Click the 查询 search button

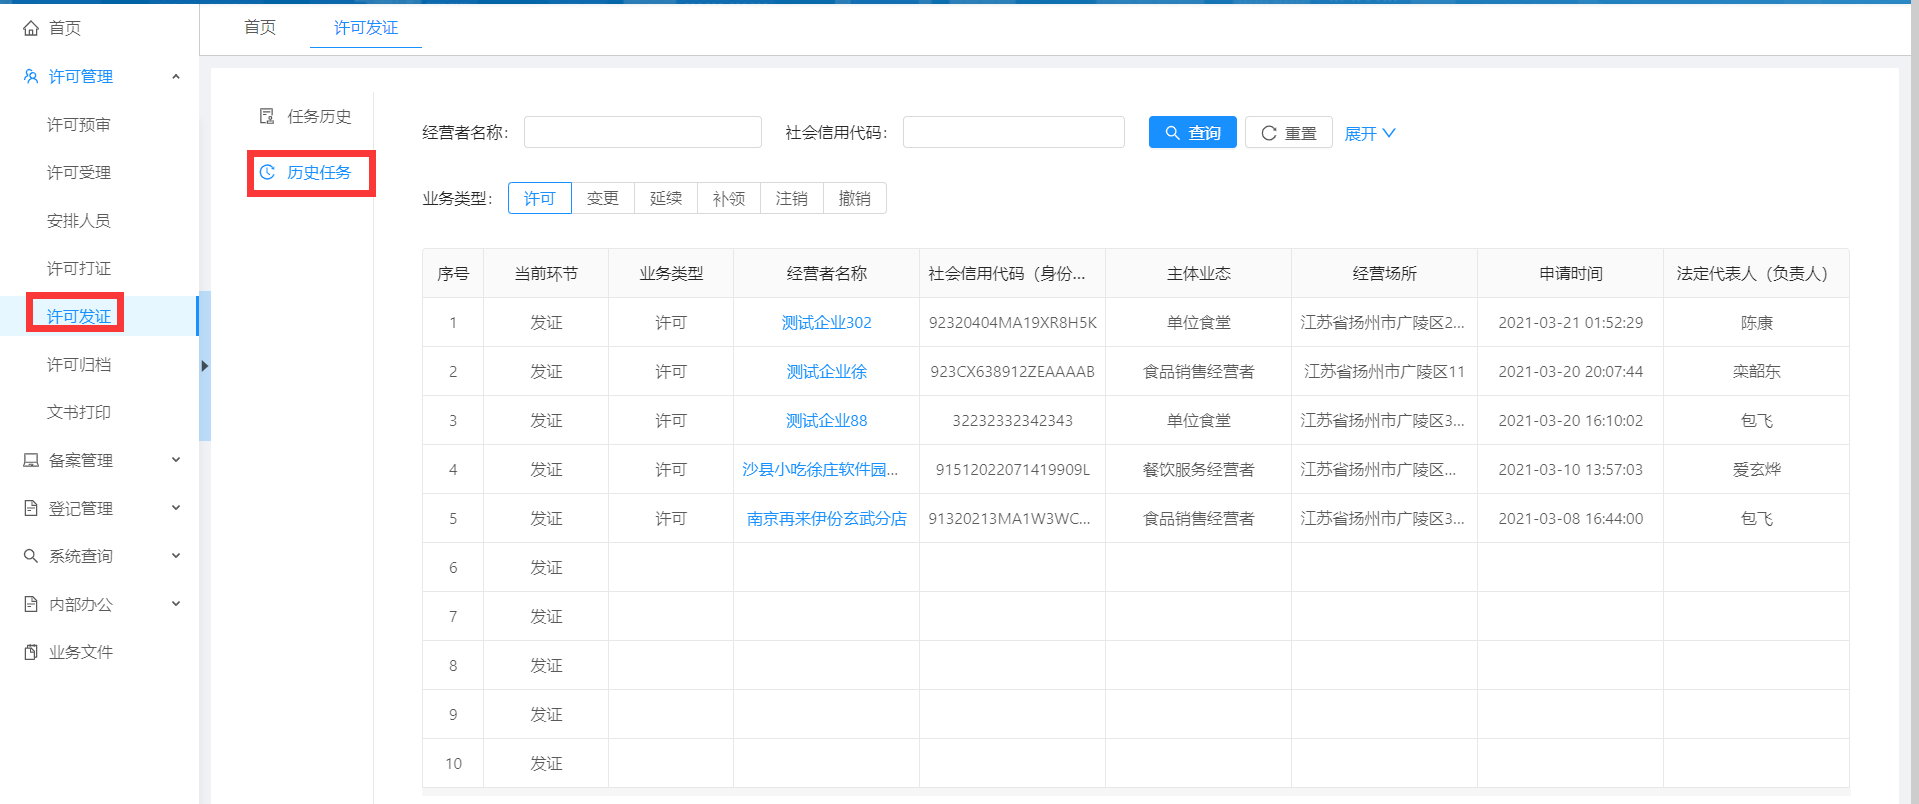(1192, 132)
